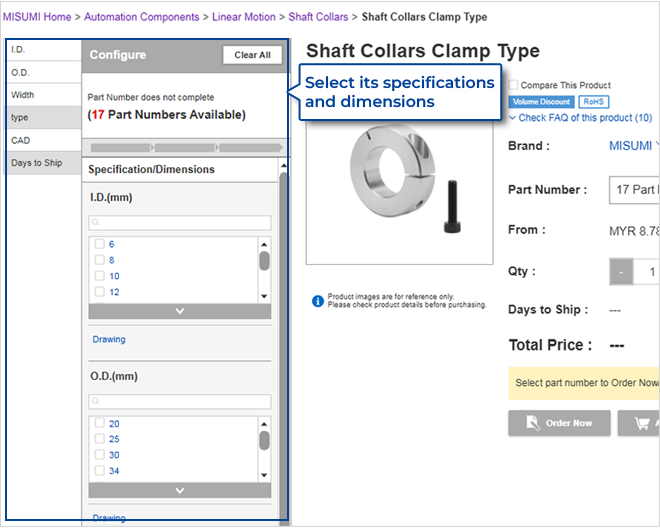Focus the I.D.(mm) search field

(x=179, y=223)
